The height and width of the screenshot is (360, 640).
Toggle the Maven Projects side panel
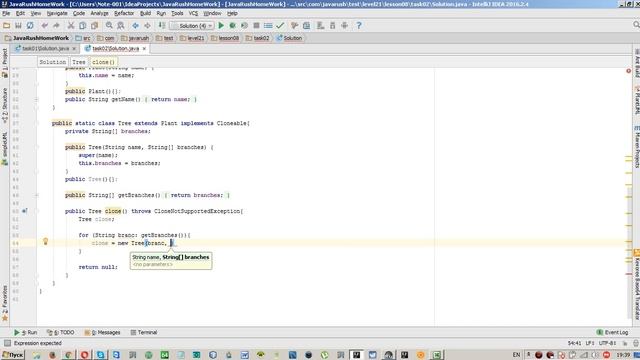point(636,147)
